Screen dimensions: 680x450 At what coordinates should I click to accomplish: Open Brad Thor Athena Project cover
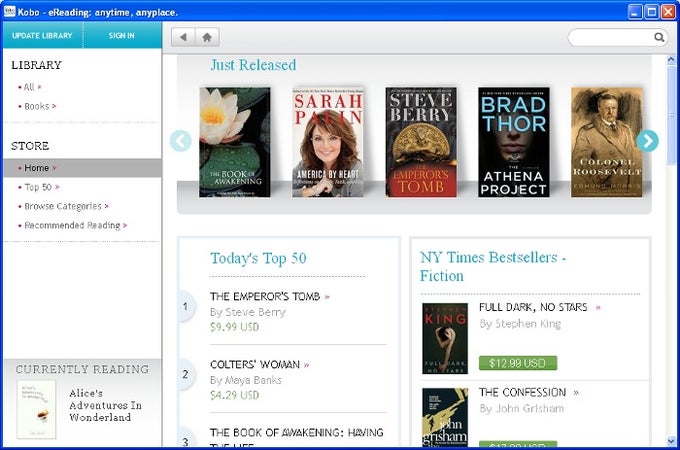click(x=513, y=142)
